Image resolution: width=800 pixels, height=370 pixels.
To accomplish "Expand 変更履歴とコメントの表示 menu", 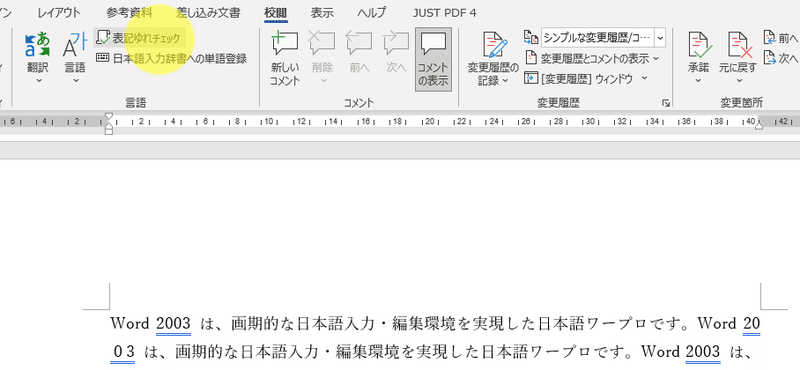I will tap(592, 59).
